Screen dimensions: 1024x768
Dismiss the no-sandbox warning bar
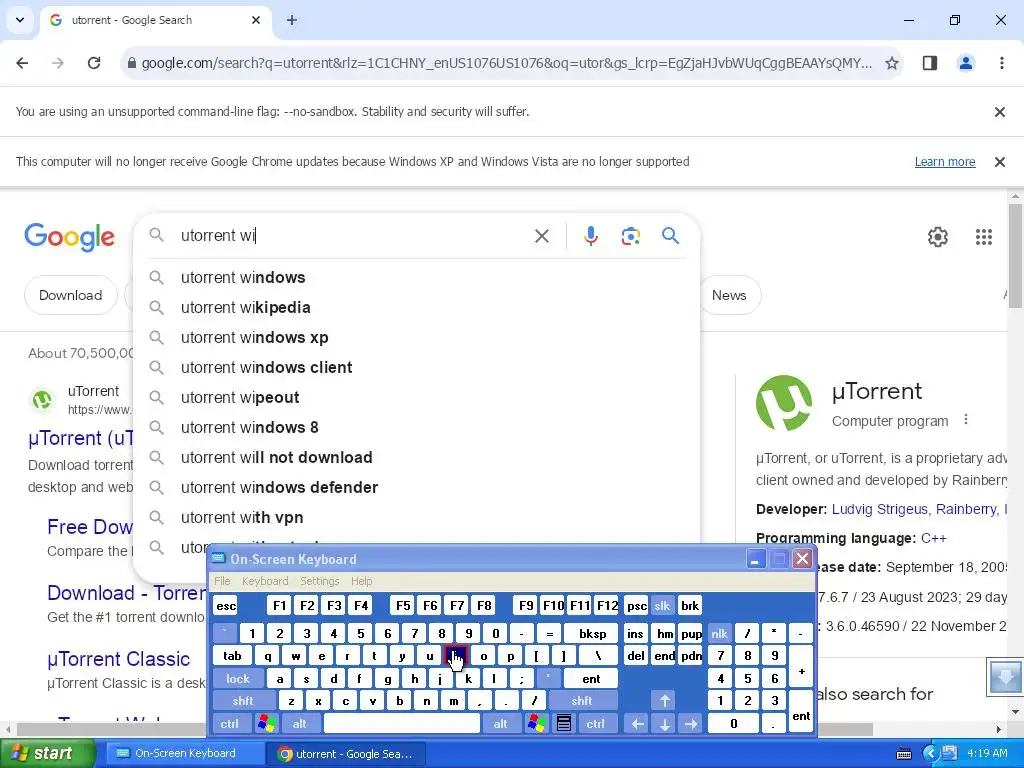pos(999,112)
